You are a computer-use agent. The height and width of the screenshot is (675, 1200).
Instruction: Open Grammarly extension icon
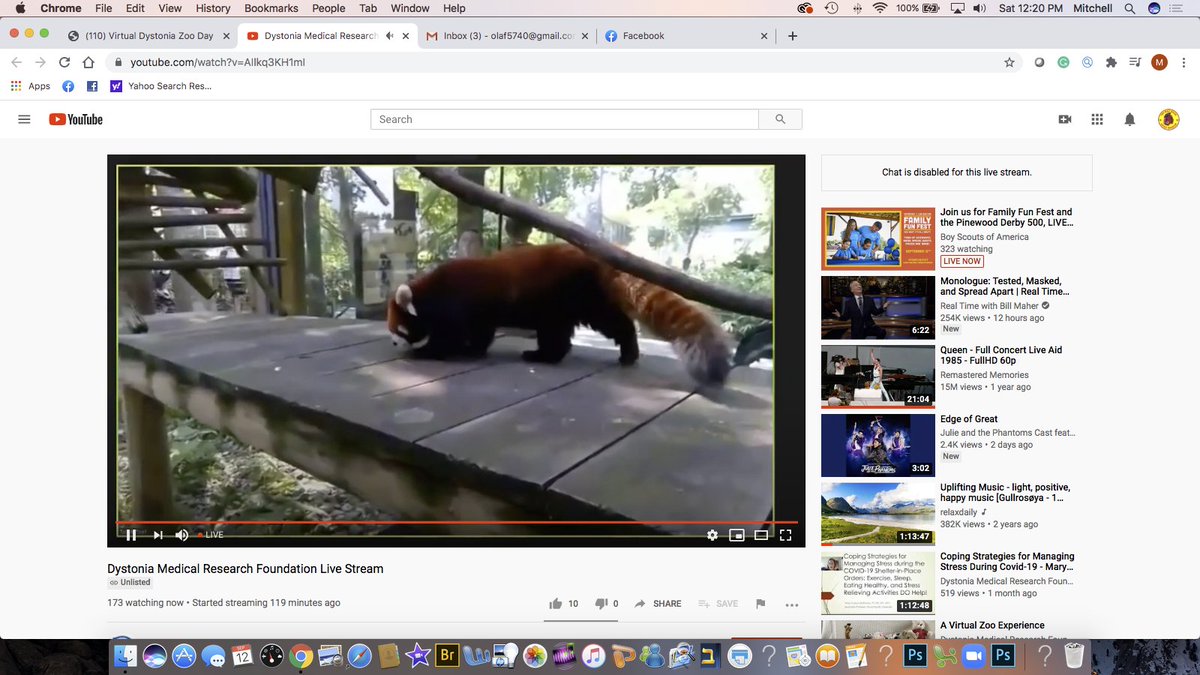[x=1063, y=62]
